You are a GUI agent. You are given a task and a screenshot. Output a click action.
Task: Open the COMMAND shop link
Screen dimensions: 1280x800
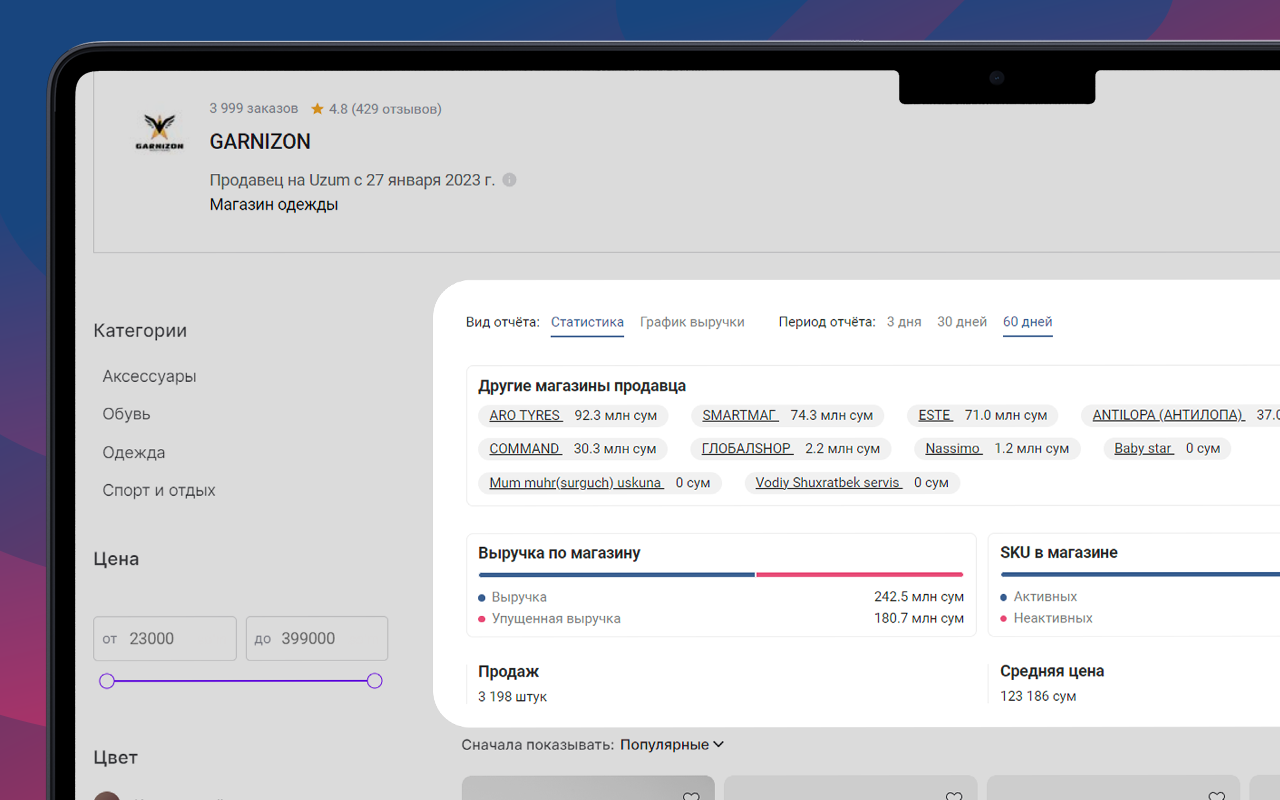click(x=525, y=449)
